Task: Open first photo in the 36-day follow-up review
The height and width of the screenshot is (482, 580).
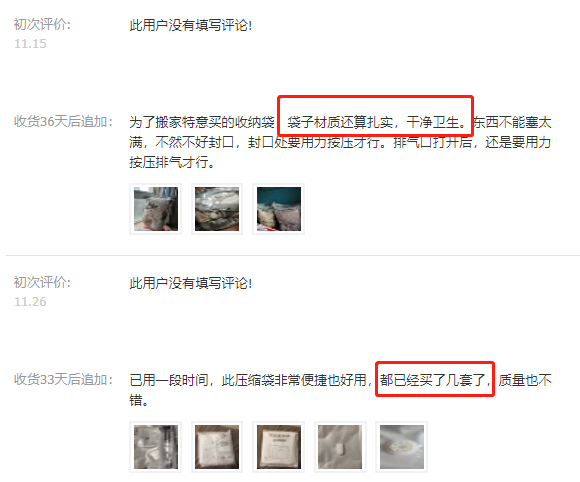Action: click(x=156, y=209)
